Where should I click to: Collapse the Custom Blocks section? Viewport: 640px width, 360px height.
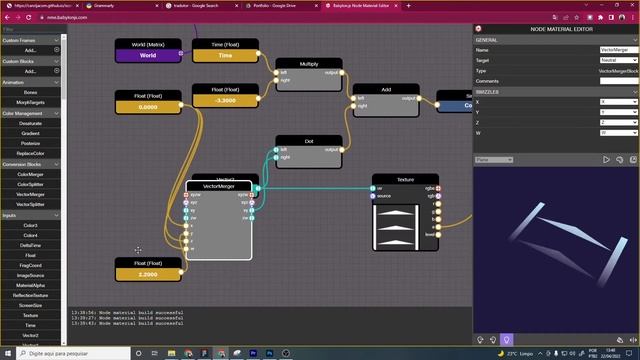pyautogui.click(x=56, y=61)
